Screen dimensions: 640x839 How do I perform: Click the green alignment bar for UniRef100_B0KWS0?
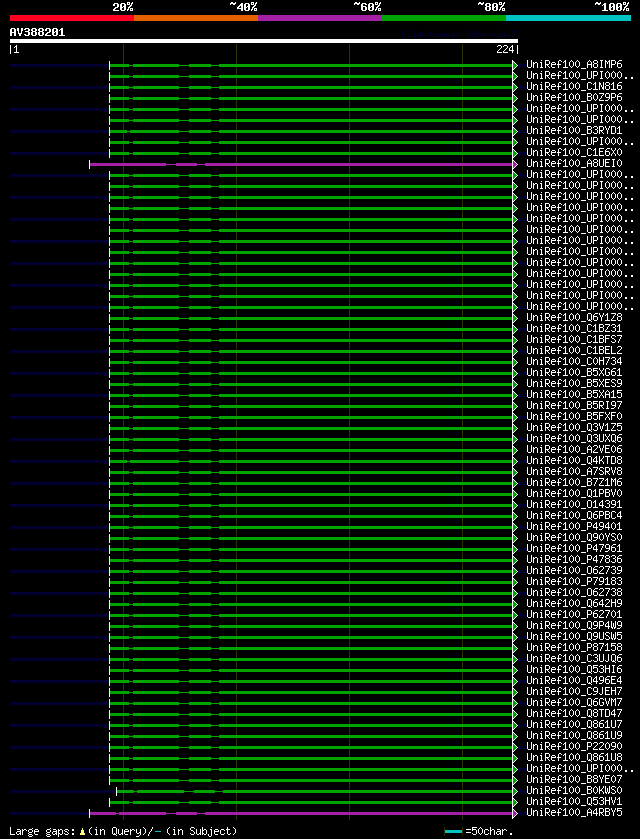[315, 791]
